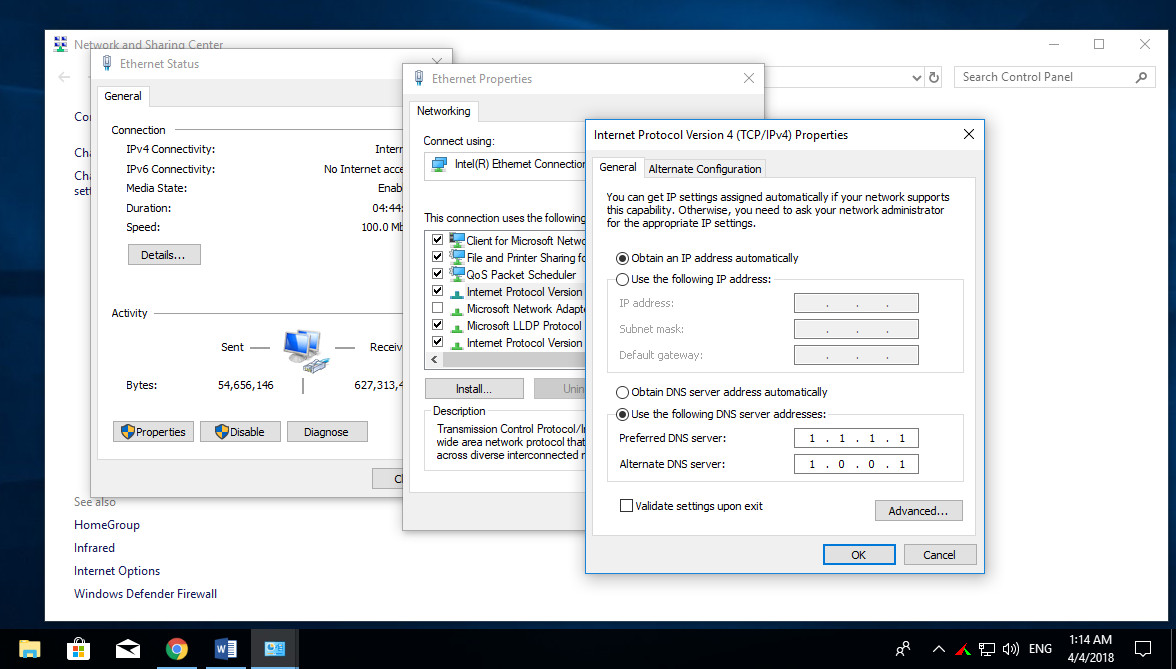Click the Search Control Panel field
The image size is (1176, 669).
1054,77
